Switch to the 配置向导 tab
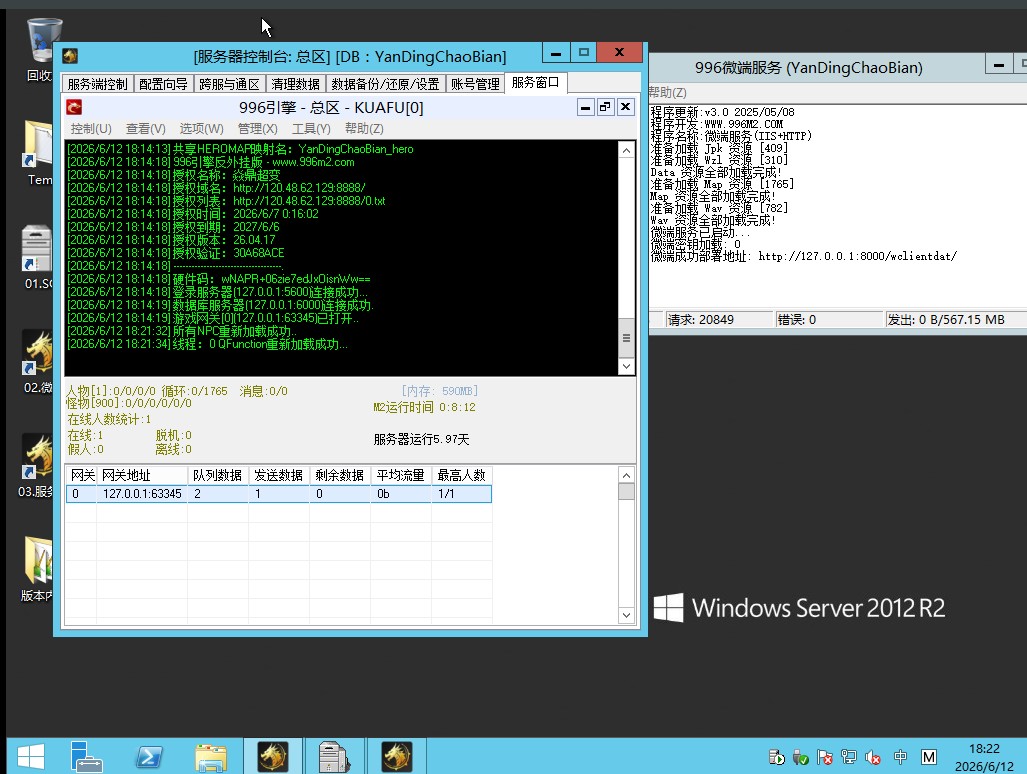This screenshot has width=1027, height=774. coord(163,84)
